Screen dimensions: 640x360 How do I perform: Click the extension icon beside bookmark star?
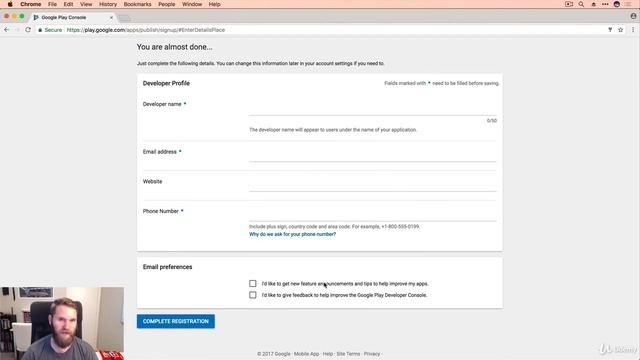coord(610,30)
